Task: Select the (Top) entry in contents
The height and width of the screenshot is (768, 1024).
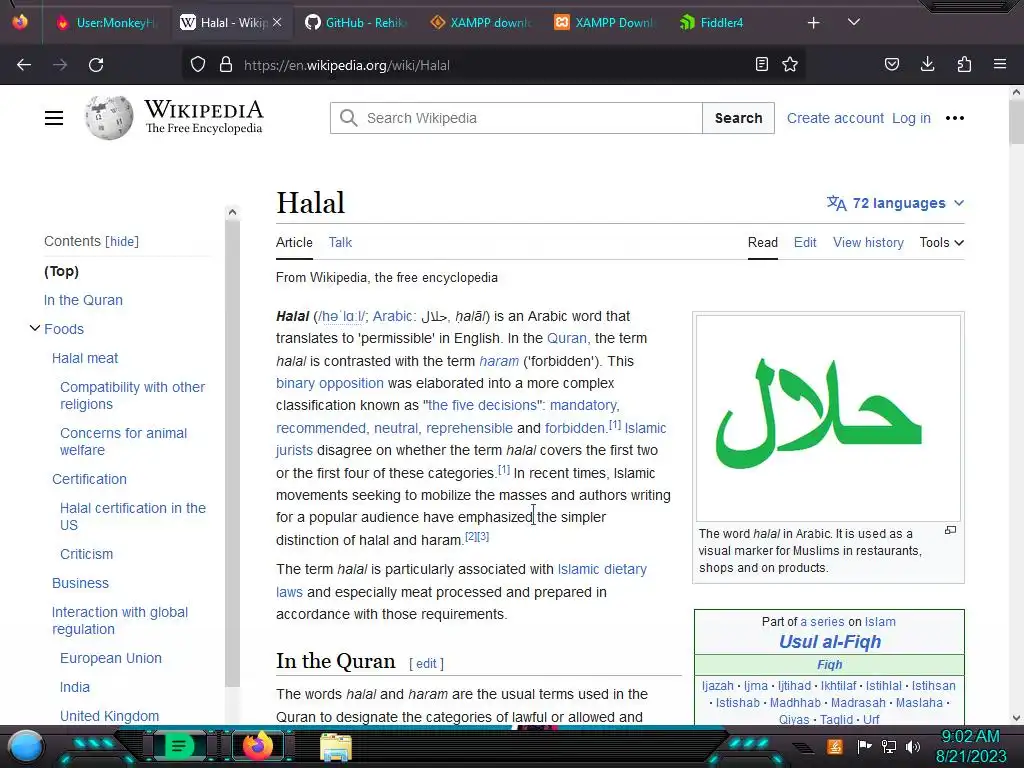Action: (x=61, y=271)
